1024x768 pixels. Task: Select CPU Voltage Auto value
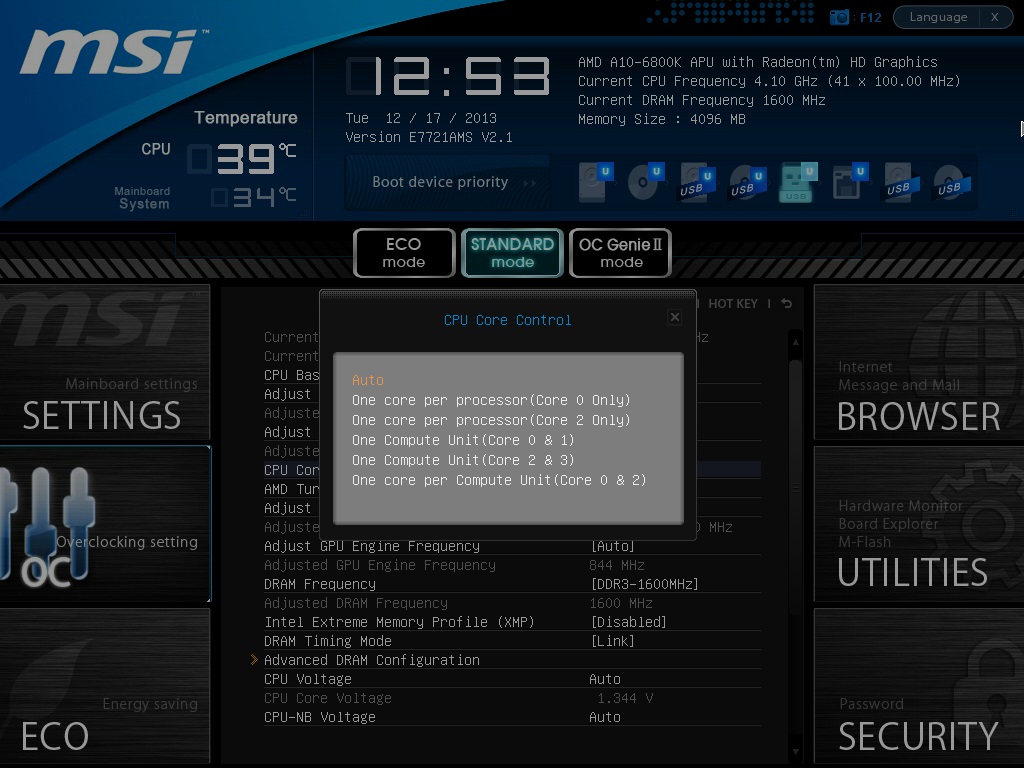click(605, 679)
